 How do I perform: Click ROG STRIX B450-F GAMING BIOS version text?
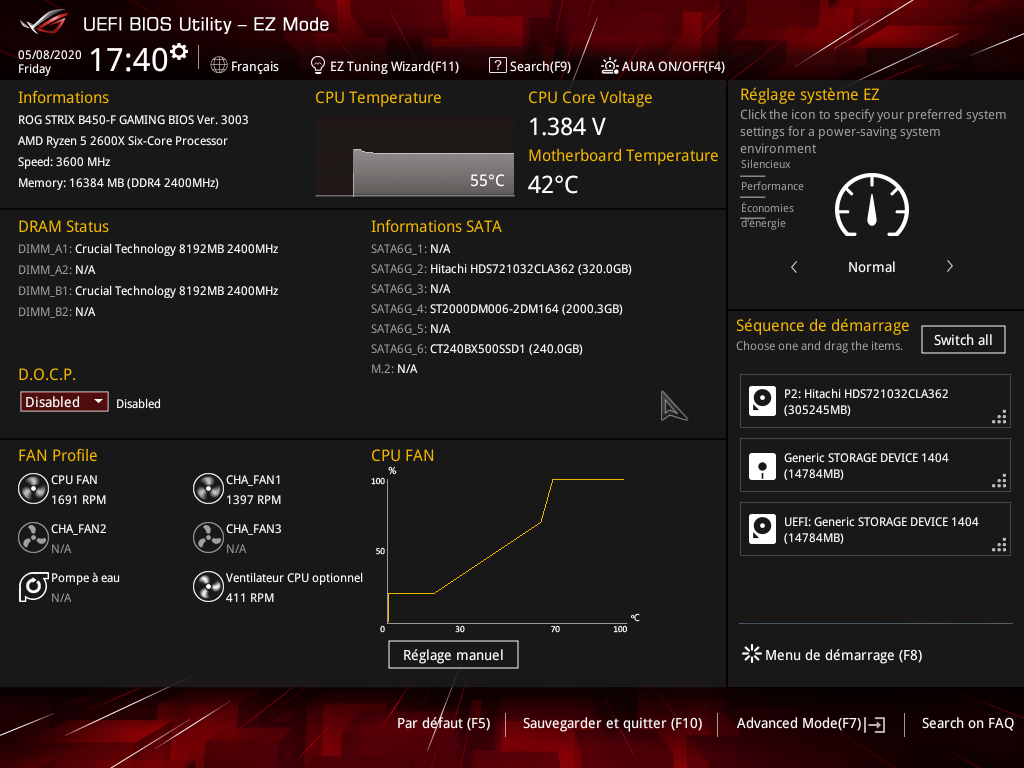(x=133, y=120)
